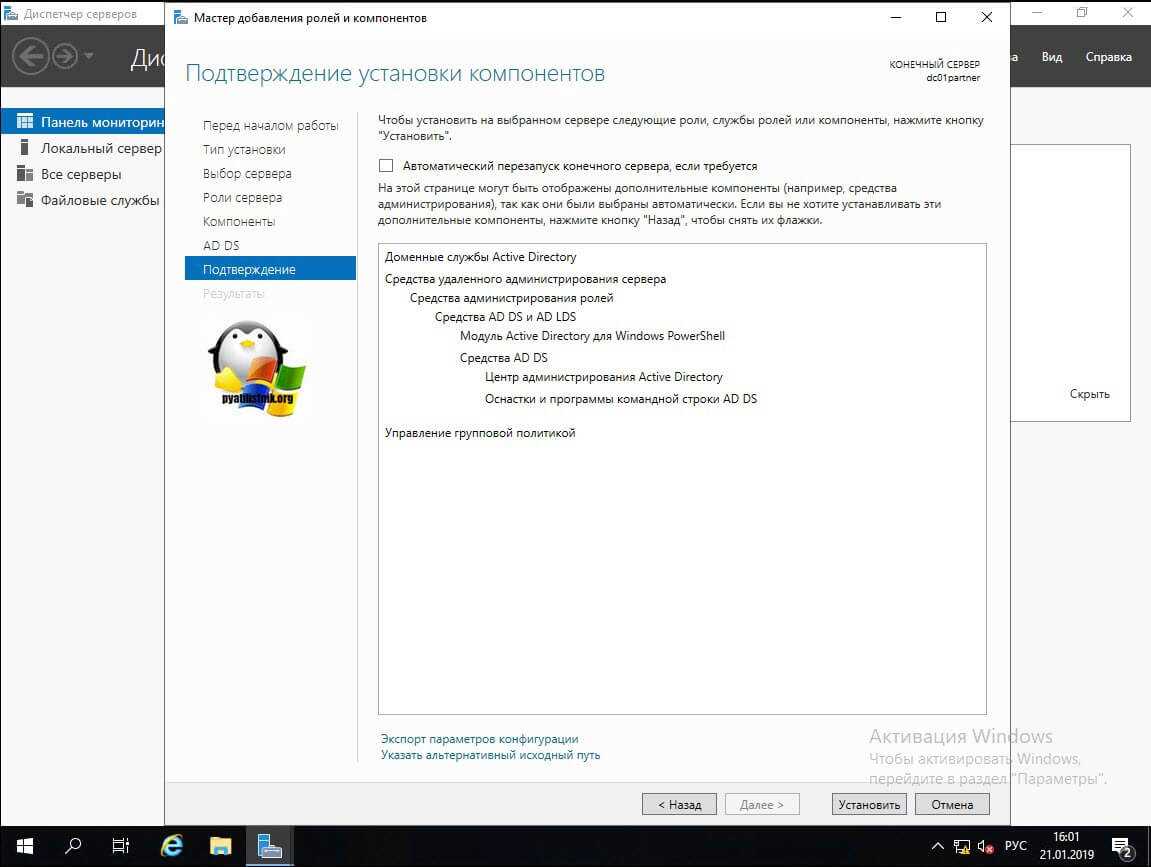
Task: Enable automatic restart of destination server checkbox
Action: [x=386, y=166]
